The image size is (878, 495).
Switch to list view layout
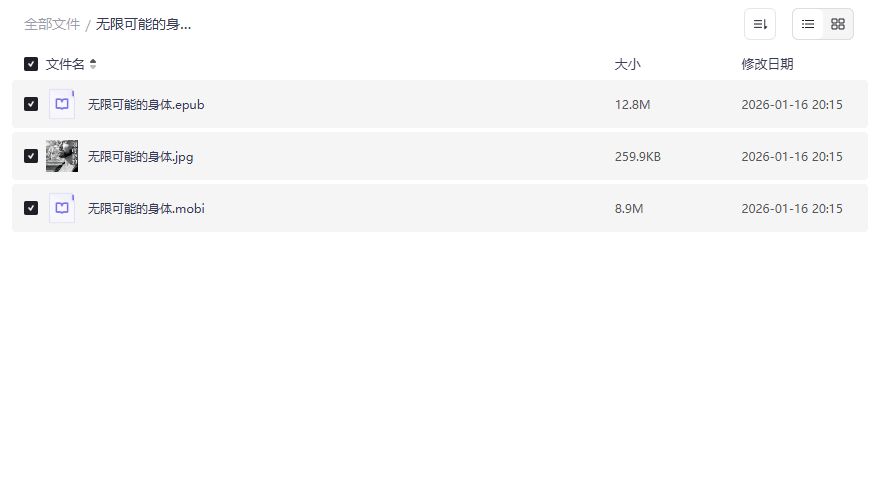808,24
